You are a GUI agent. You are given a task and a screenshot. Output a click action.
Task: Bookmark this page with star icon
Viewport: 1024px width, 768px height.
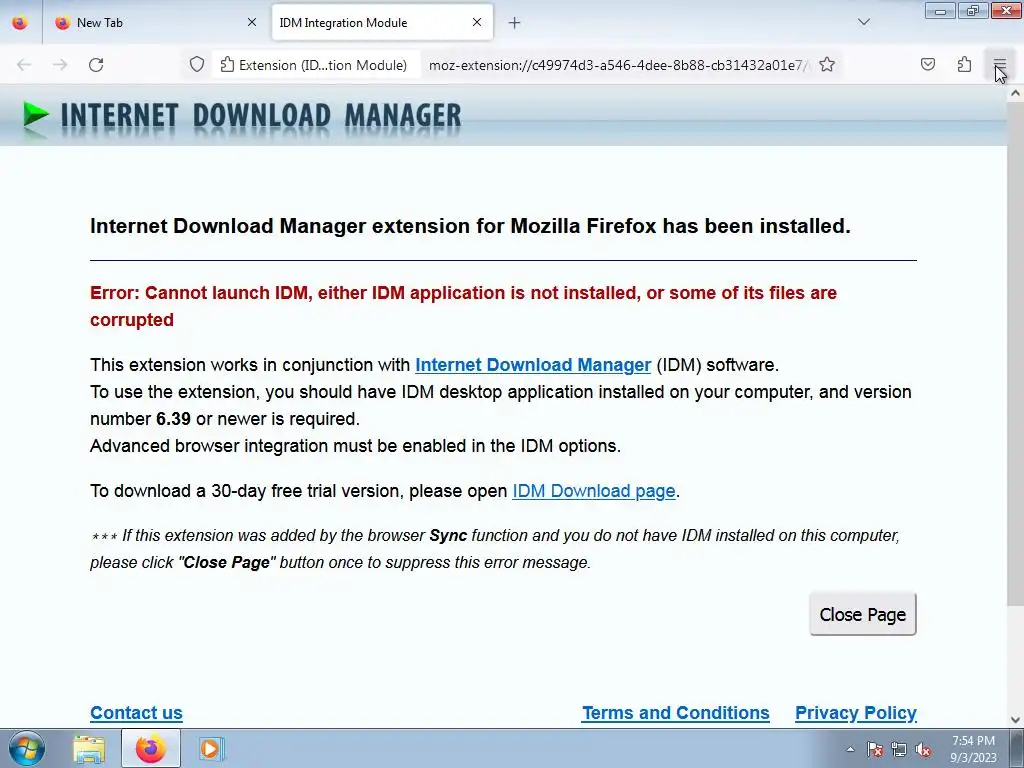[x=827, y=65]
